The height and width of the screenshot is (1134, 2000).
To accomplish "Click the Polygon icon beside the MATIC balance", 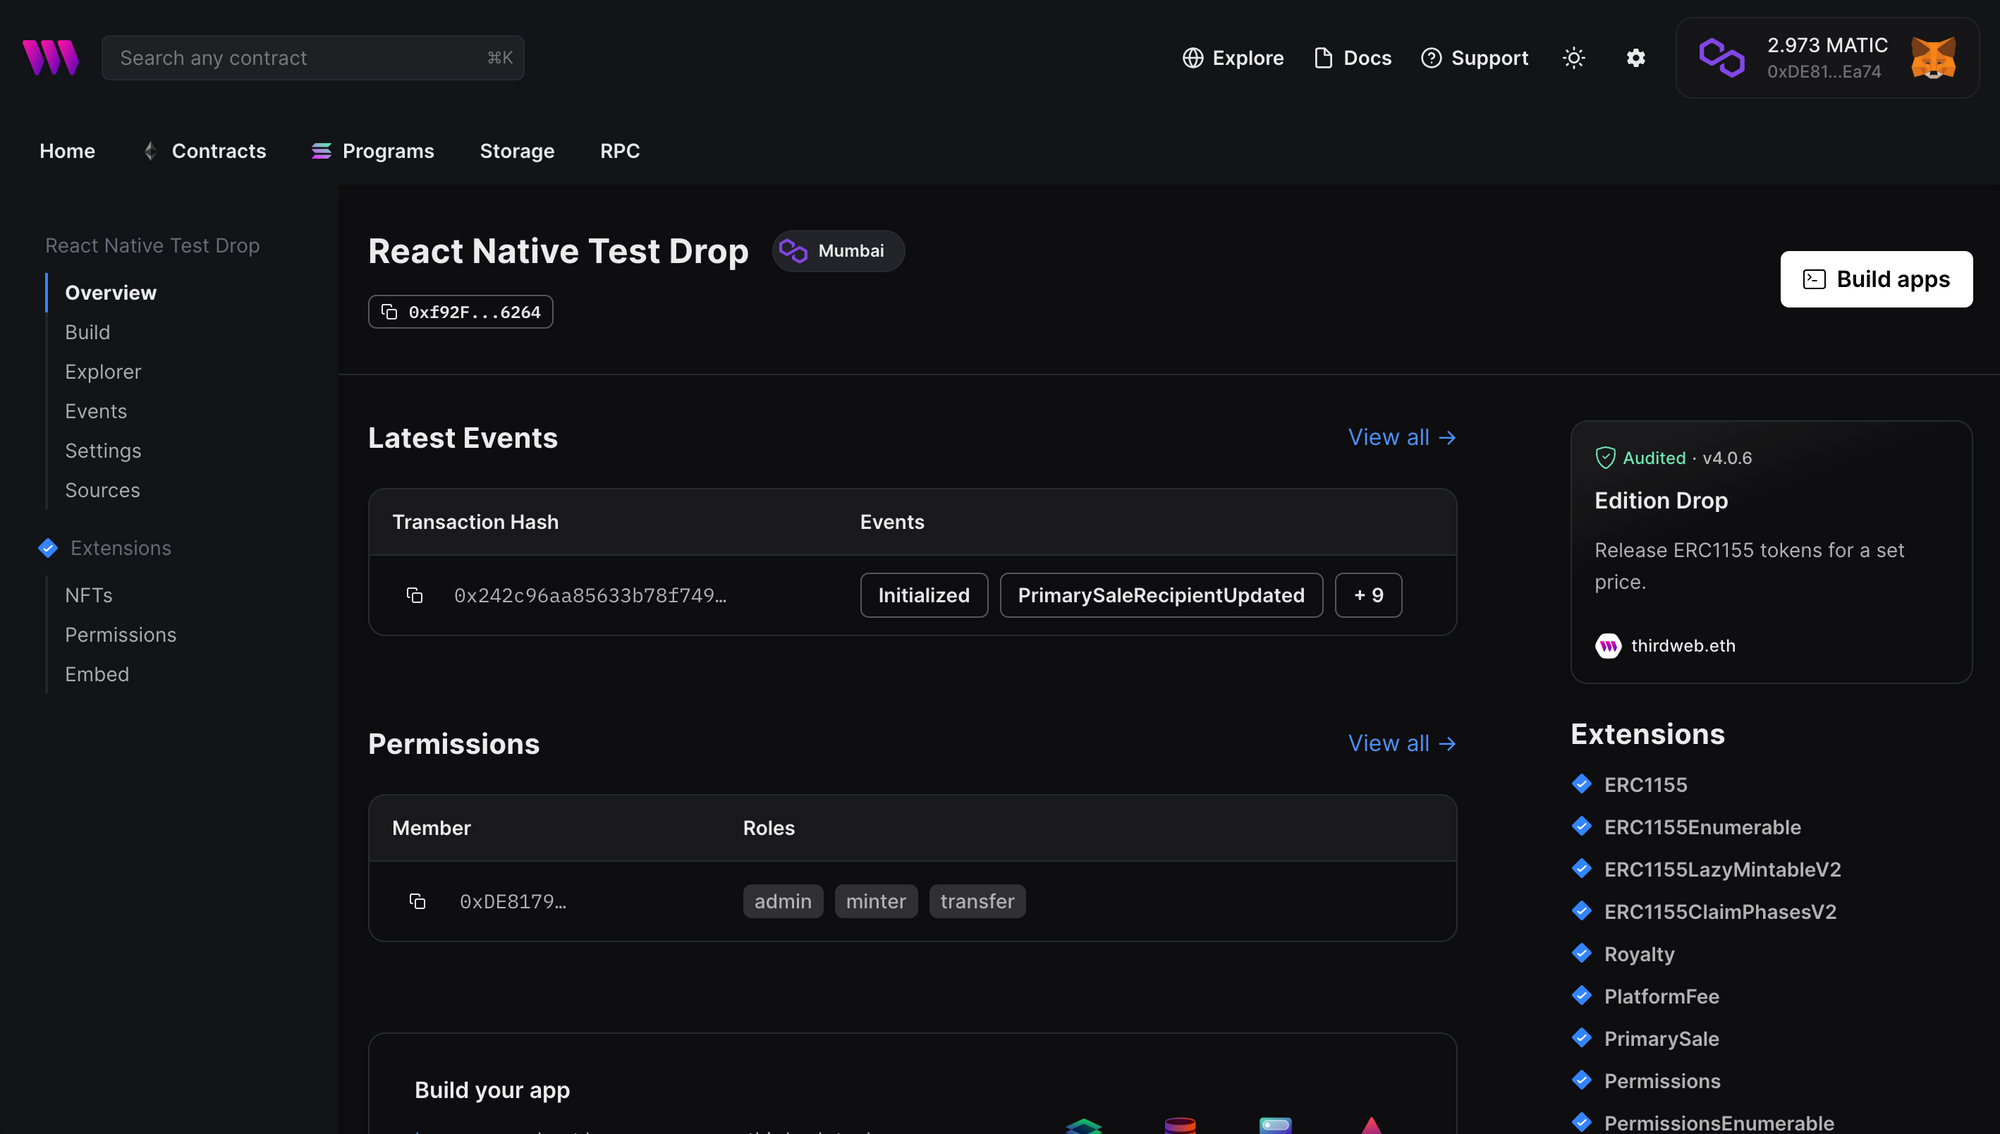I will (1723, 57).
